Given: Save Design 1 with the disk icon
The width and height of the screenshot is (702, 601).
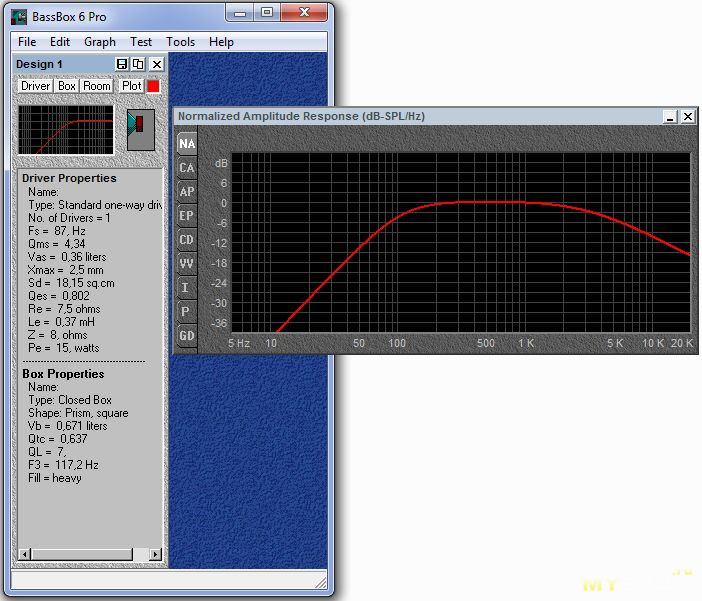Looking at the screenshot, I should (122, 64).
